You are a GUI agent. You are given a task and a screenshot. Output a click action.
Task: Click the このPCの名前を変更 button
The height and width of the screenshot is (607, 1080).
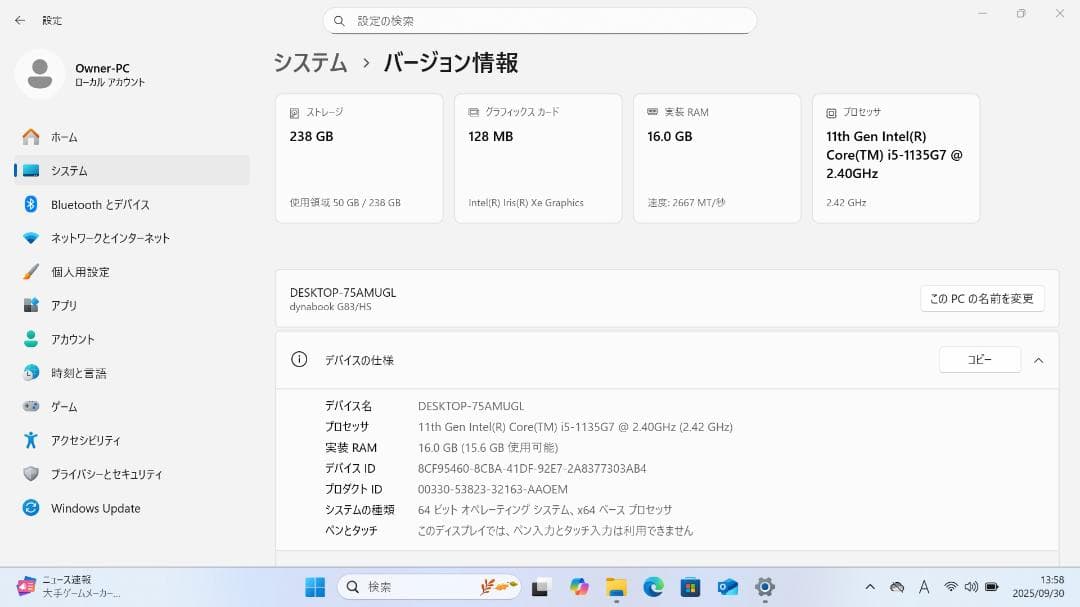pyautogui.click(x=982, y=298)
